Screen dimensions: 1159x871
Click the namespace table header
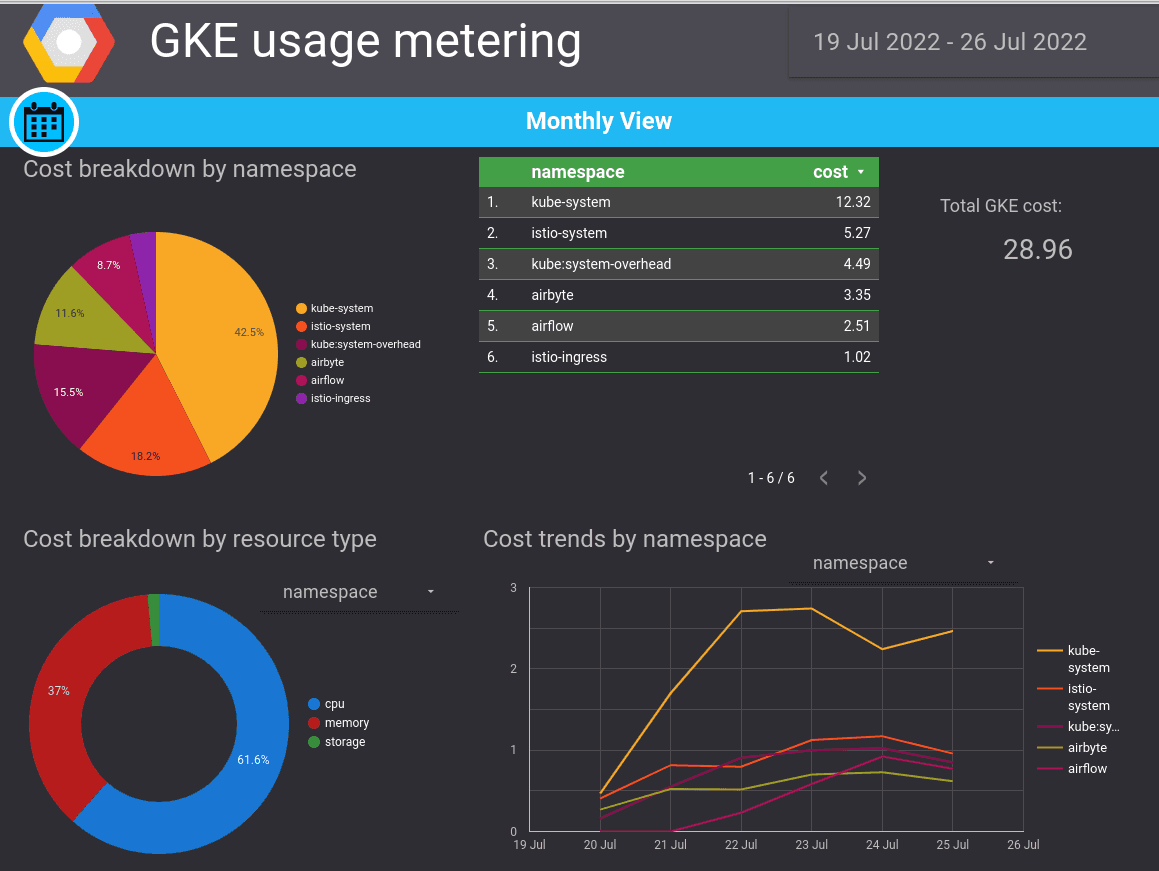[x=577, y=171]
